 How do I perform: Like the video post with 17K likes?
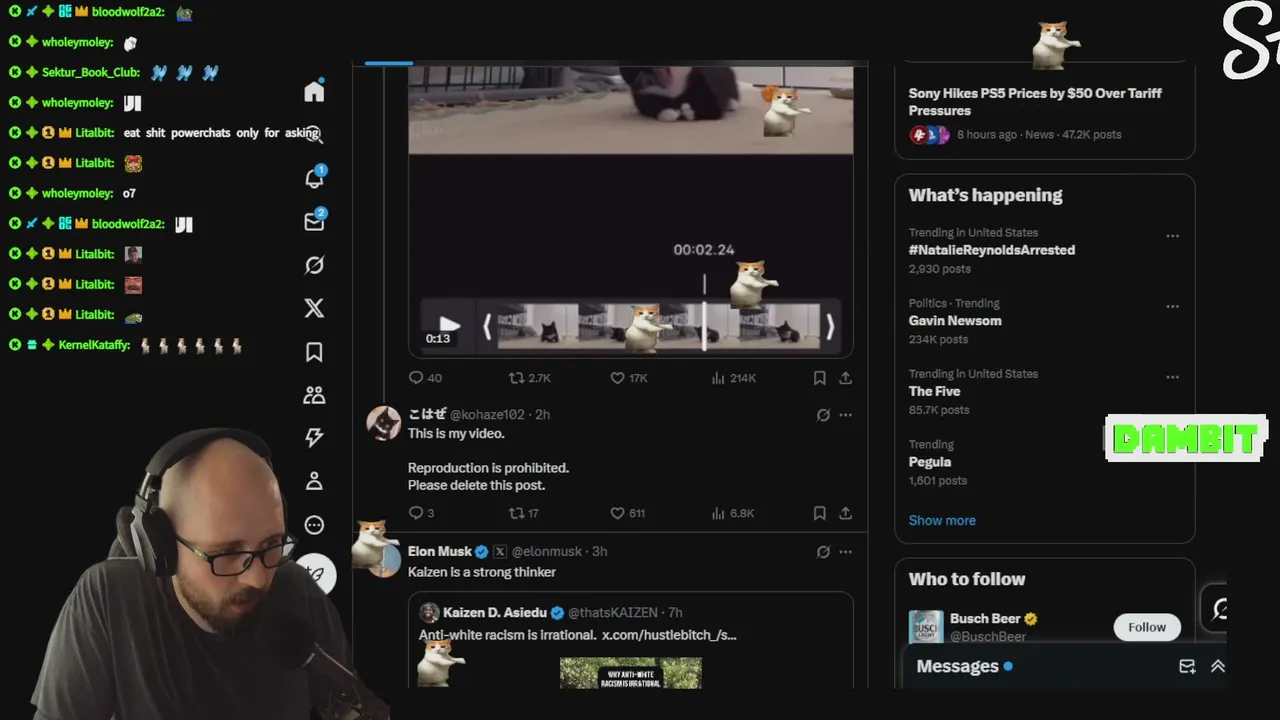(629, 378)
